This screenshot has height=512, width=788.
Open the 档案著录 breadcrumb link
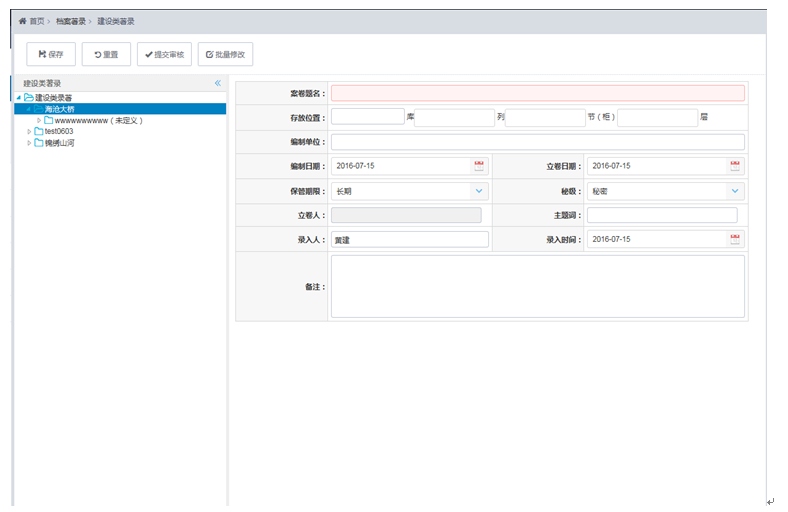70,21
